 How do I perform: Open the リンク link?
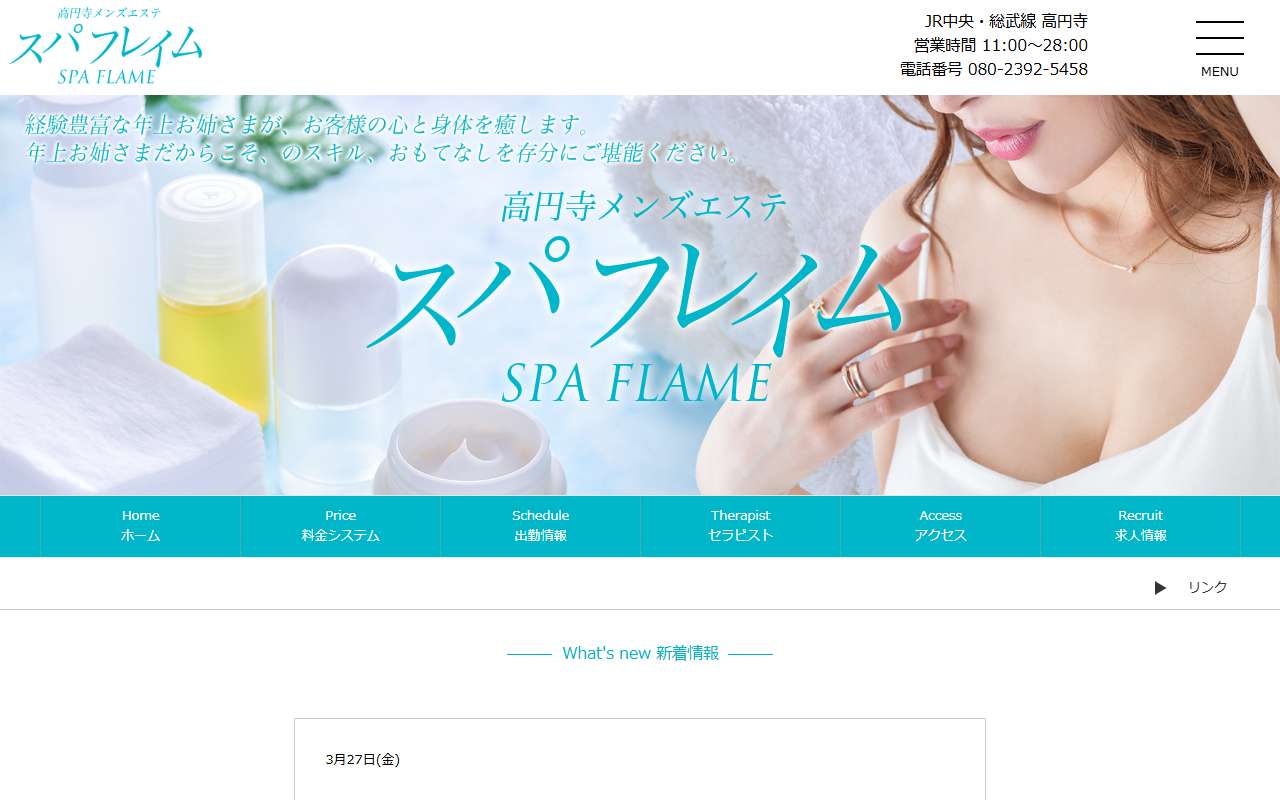[x=1207, y=588]
